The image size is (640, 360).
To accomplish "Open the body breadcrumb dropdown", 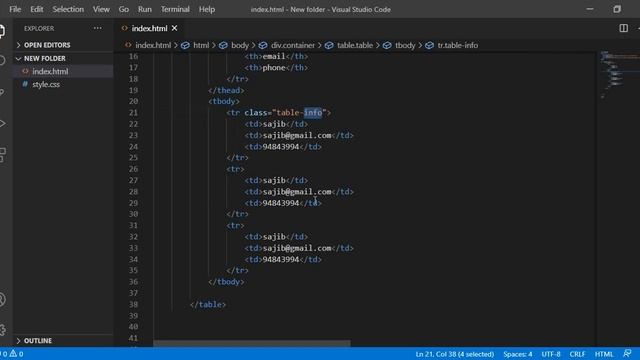I will (240, 45).
